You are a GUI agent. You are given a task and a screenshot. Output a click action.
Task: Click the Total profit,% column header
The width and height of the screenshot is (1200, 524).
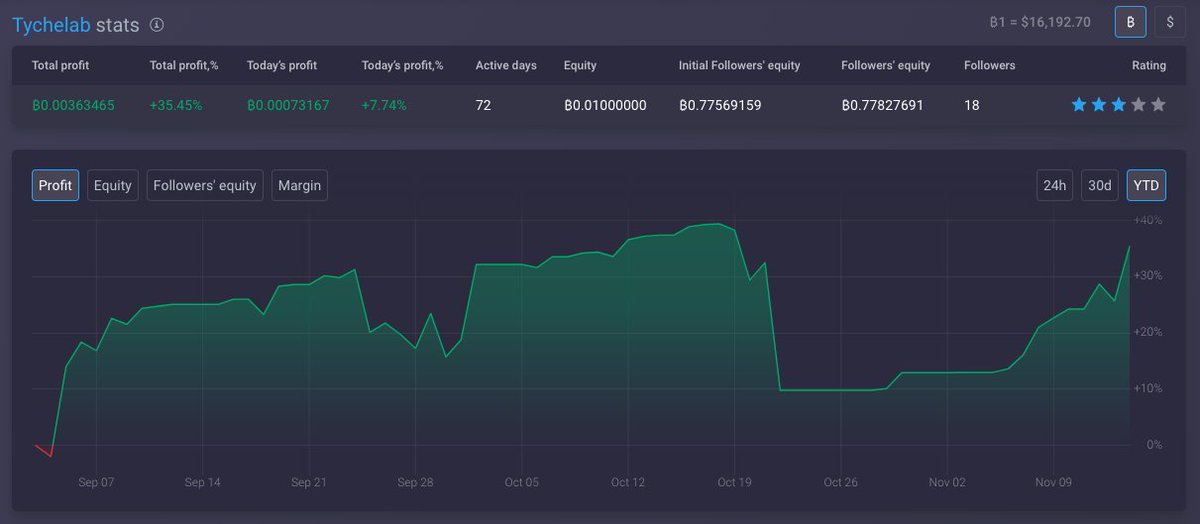click(184, 65)
